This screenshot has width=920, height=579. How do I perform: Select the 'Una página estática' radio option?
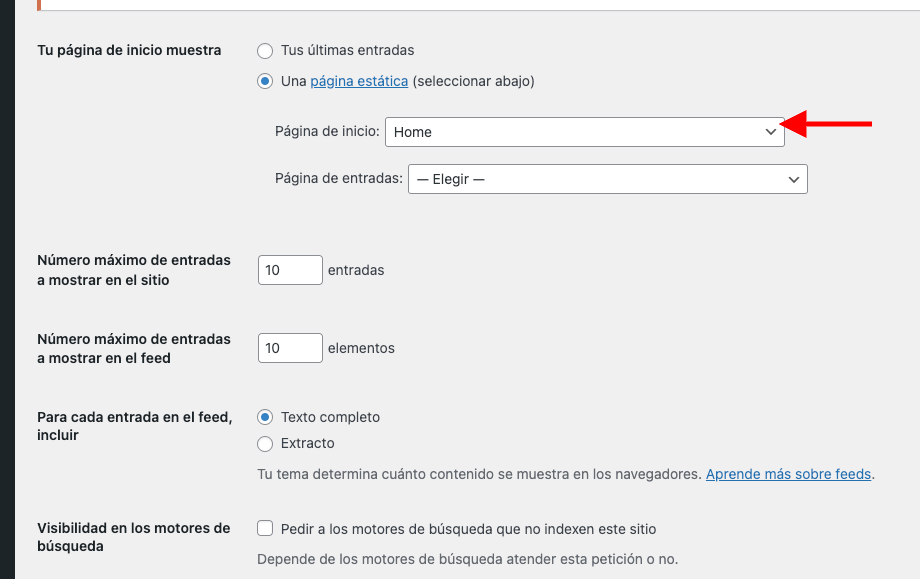(x=265, y=81)
